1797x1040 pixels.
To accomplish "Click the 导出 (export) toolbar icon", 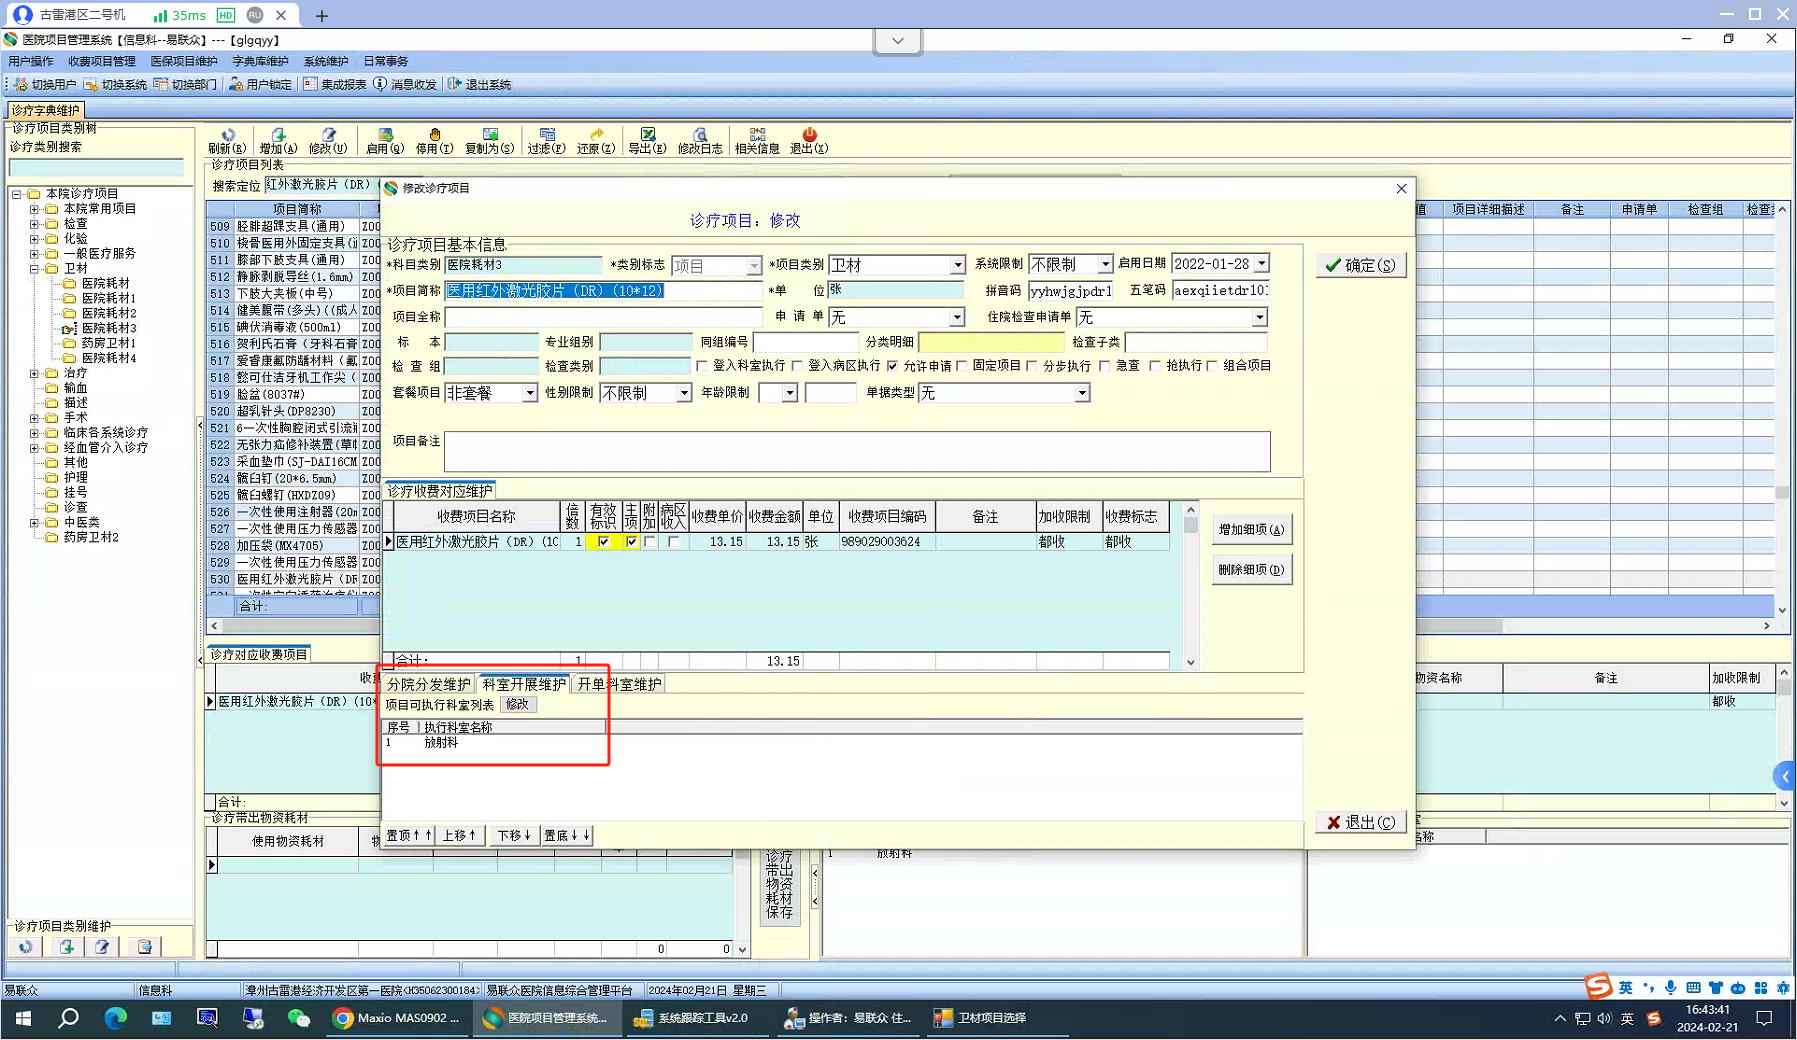I will pyautogui.click(x=647, y=140).
